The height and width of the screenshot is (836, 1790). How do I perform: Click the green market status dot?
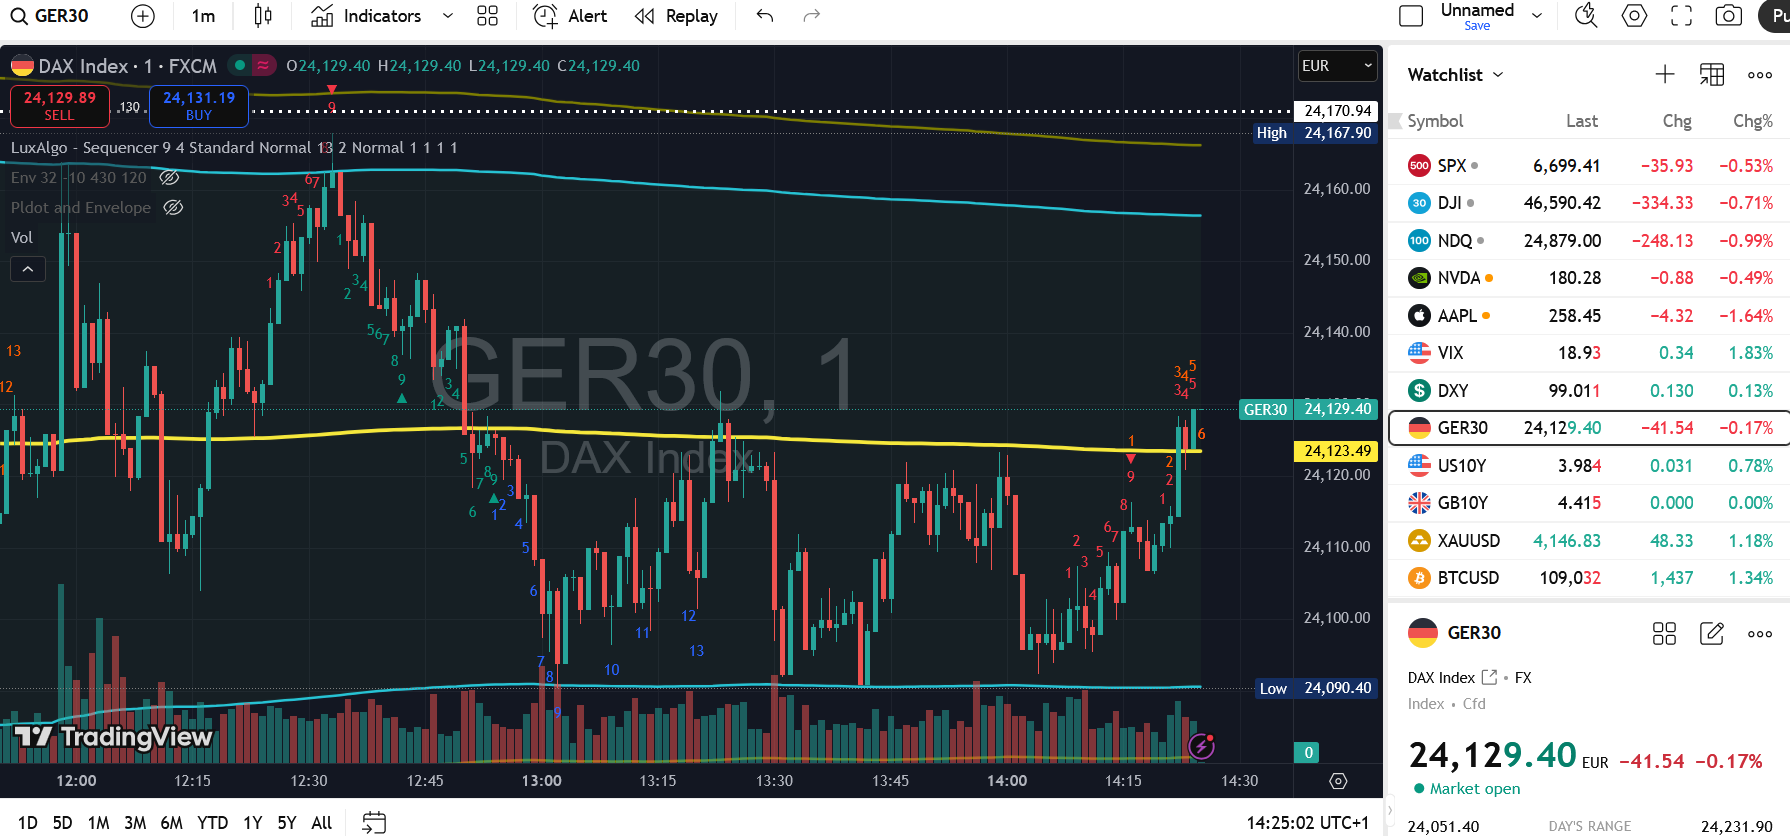pos(240,66)
